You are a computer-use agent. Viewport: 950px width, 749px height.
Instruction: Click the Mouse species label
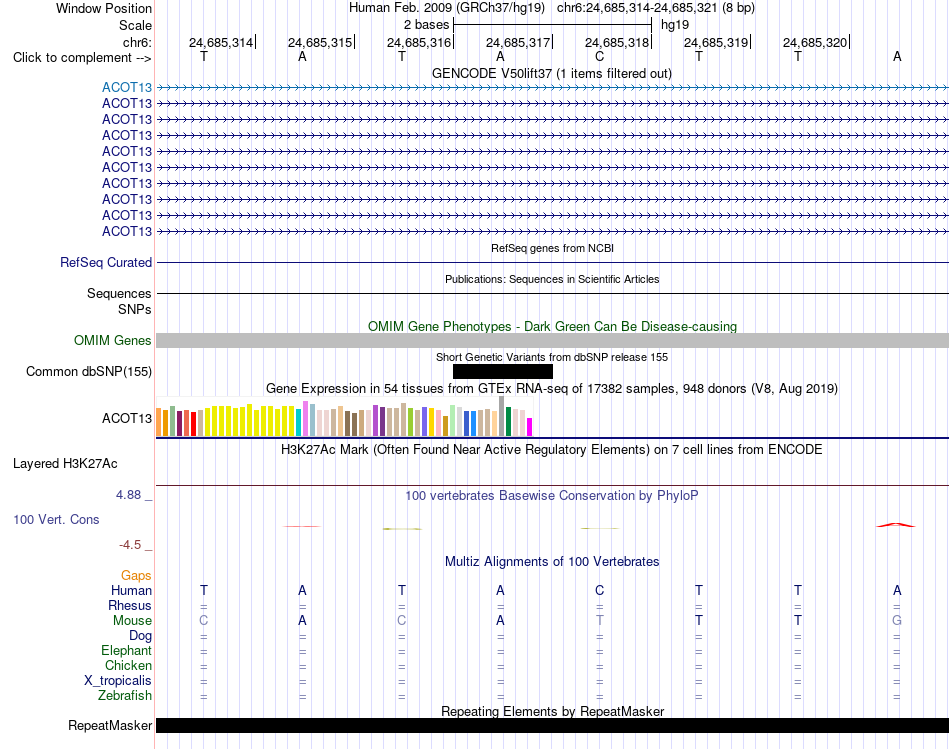132,621
